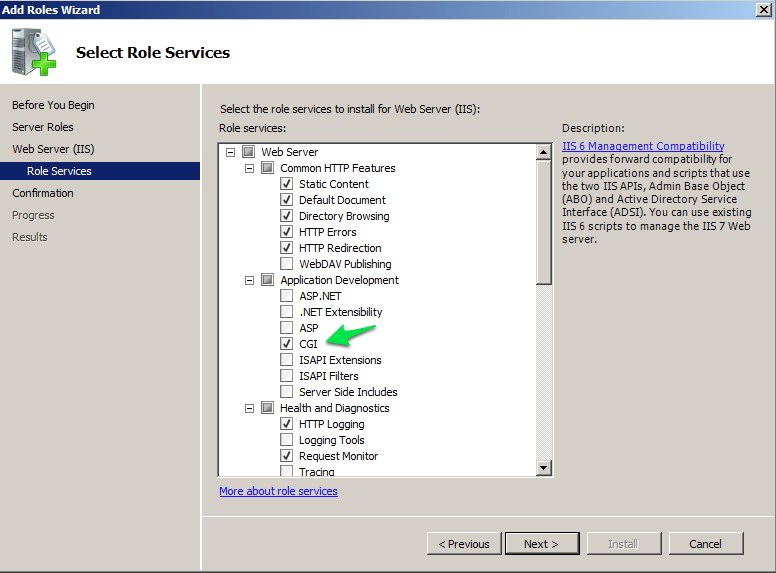Toggle the Application Development group checkbox
This screenshot has width=776, height=573.
click(x=267, y=280)
